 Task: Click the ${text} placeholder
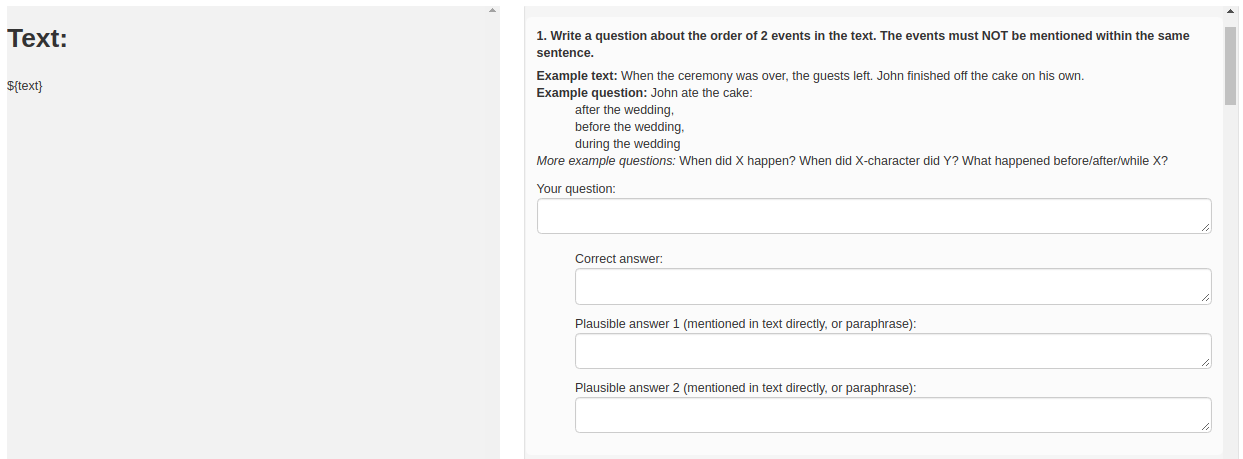coord(25,86)
